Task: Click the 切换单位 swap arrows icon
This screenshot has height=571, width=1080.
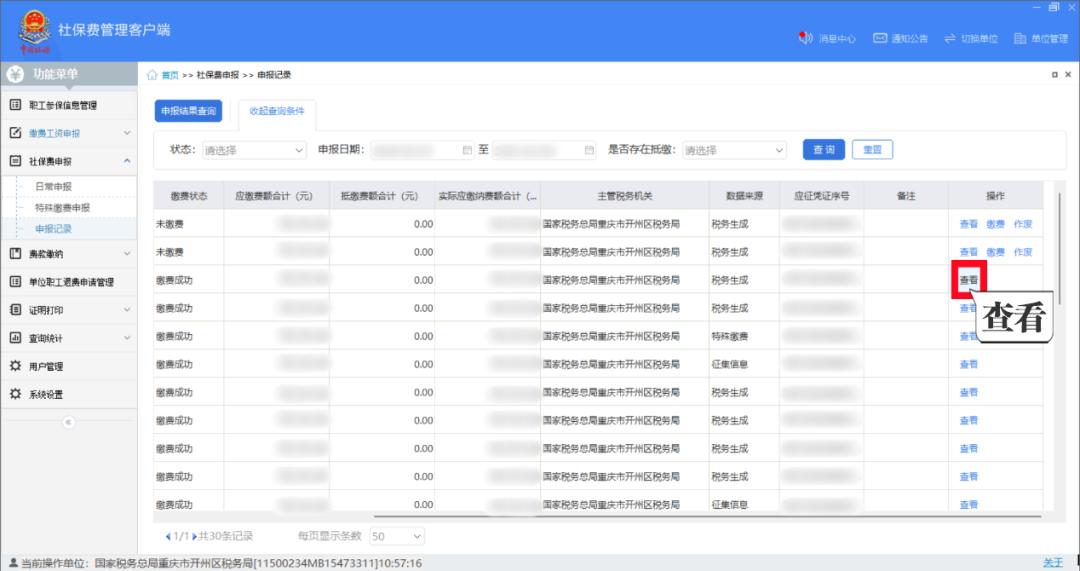Action: click(950, 38)
